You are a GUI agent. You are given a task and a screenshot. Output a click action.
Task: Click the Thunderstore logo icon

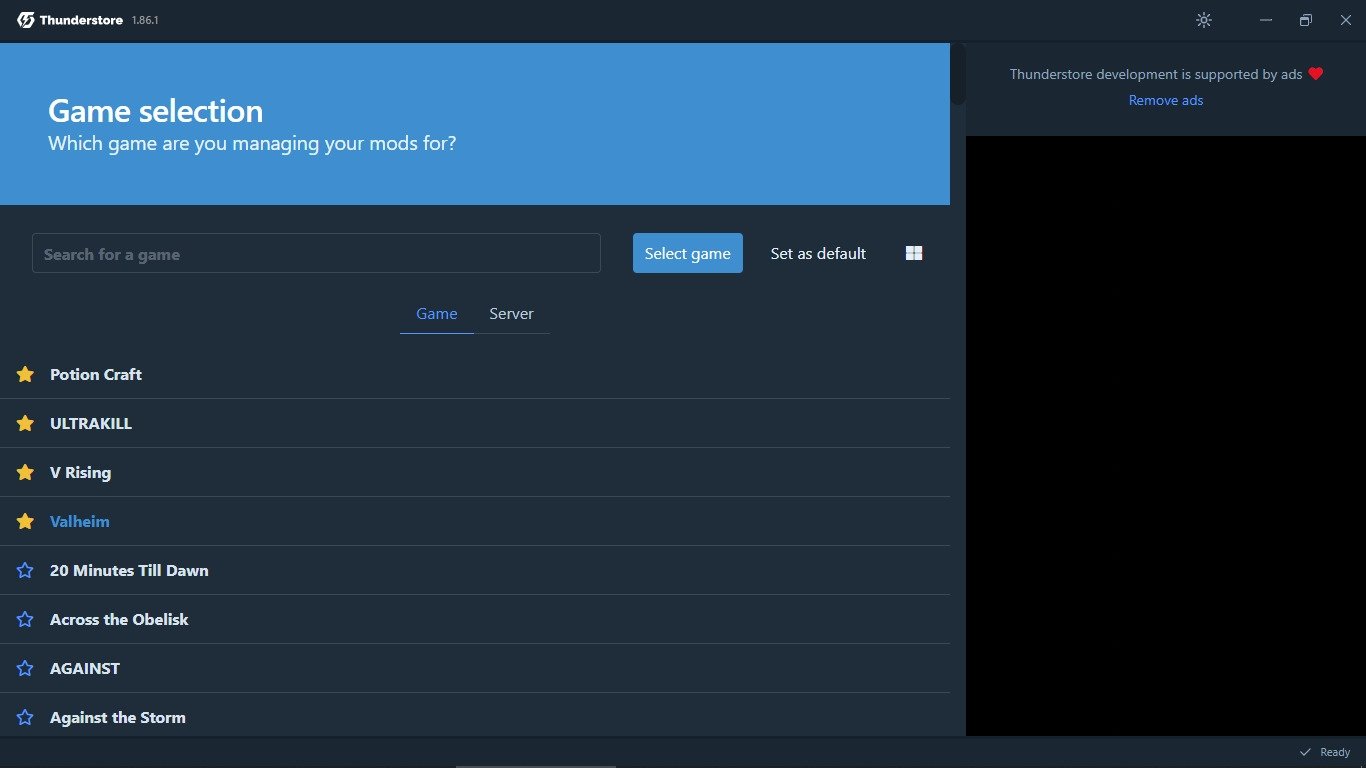click(26, 20)
